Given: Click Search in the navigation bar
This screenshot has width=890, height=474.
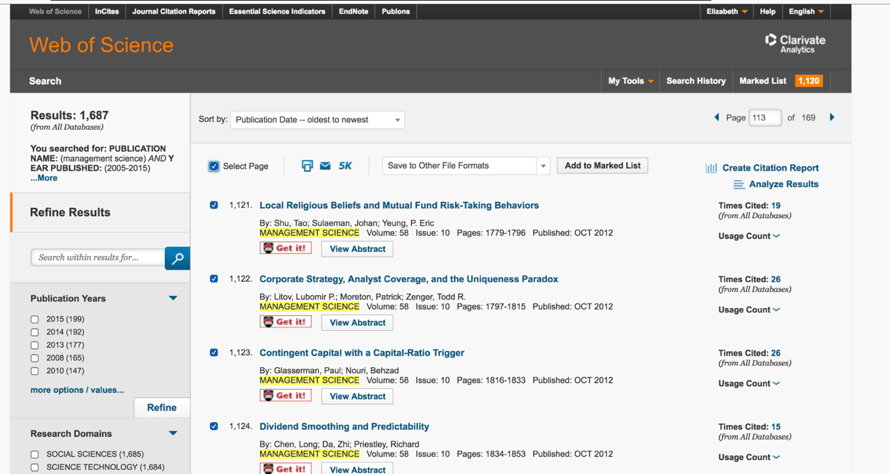Looking at the screenshot, I should (45, 81).
